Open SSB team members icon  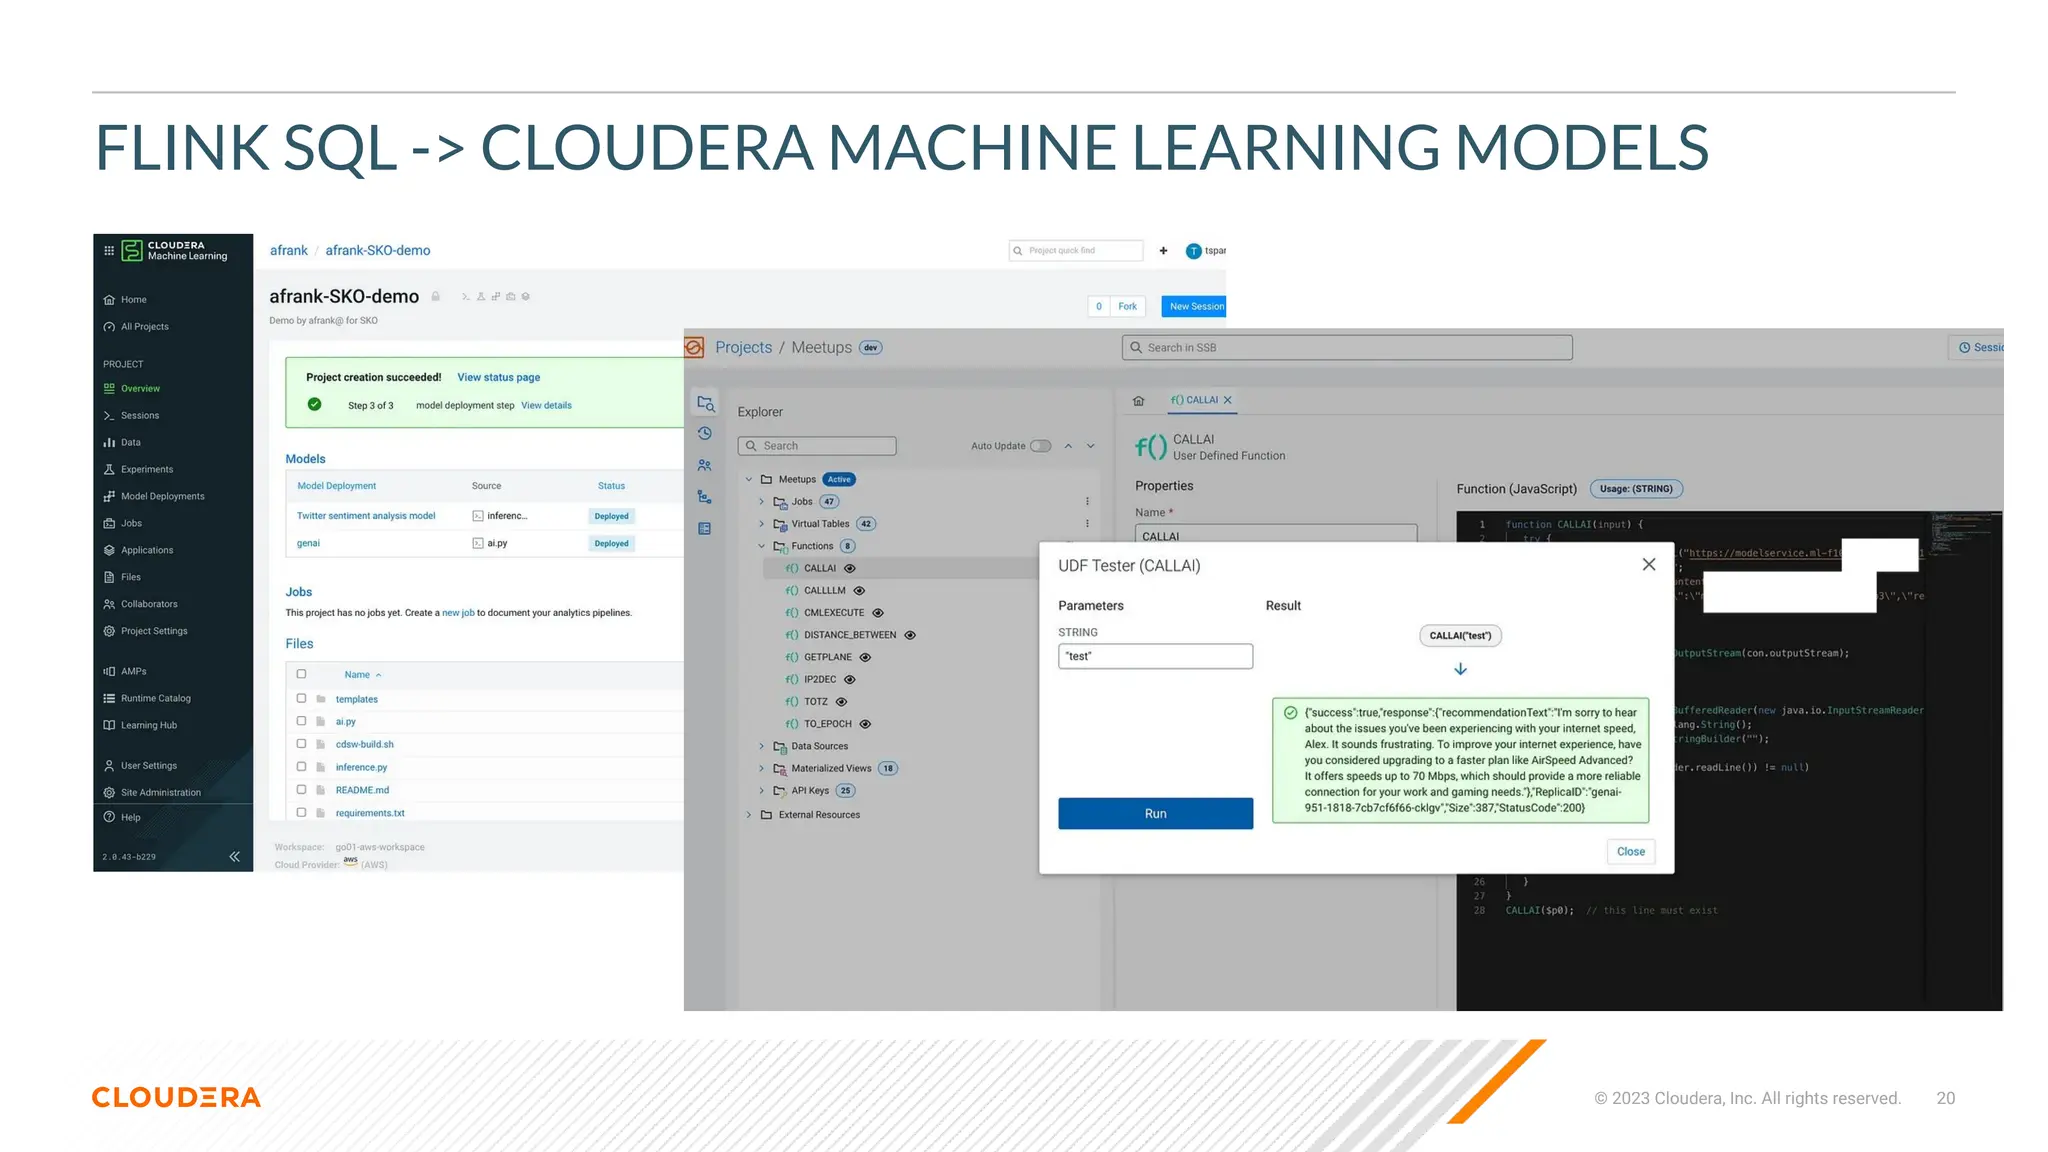tap(705, 466)
